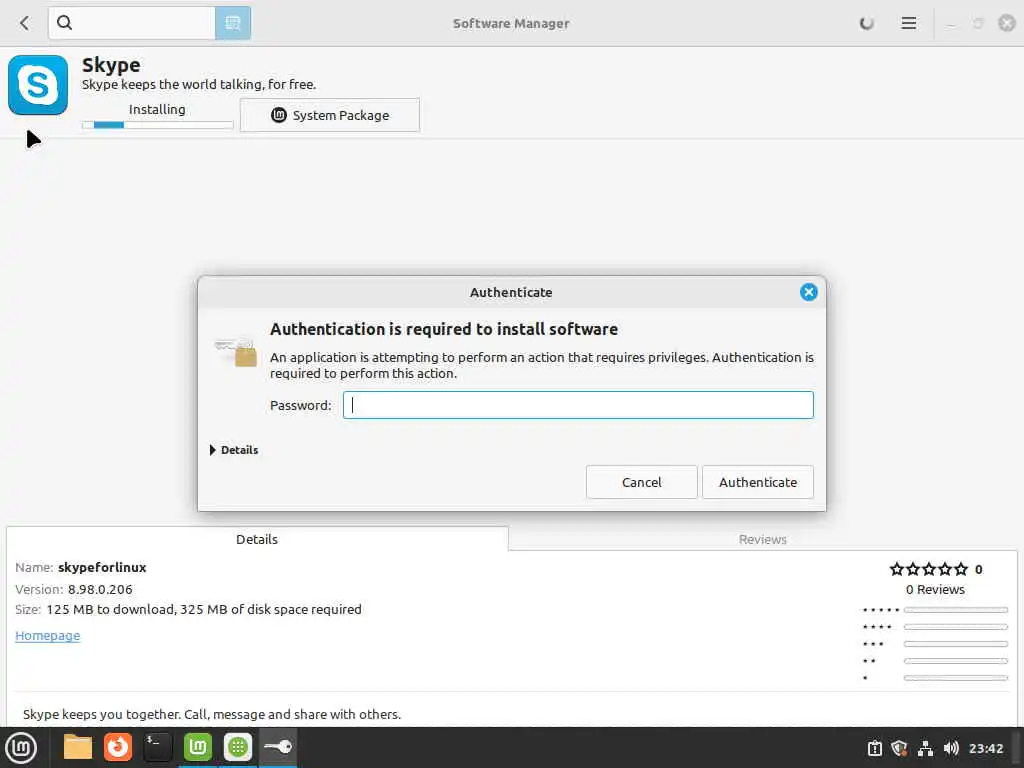Open the hamburger menu

tap(908, 24)
